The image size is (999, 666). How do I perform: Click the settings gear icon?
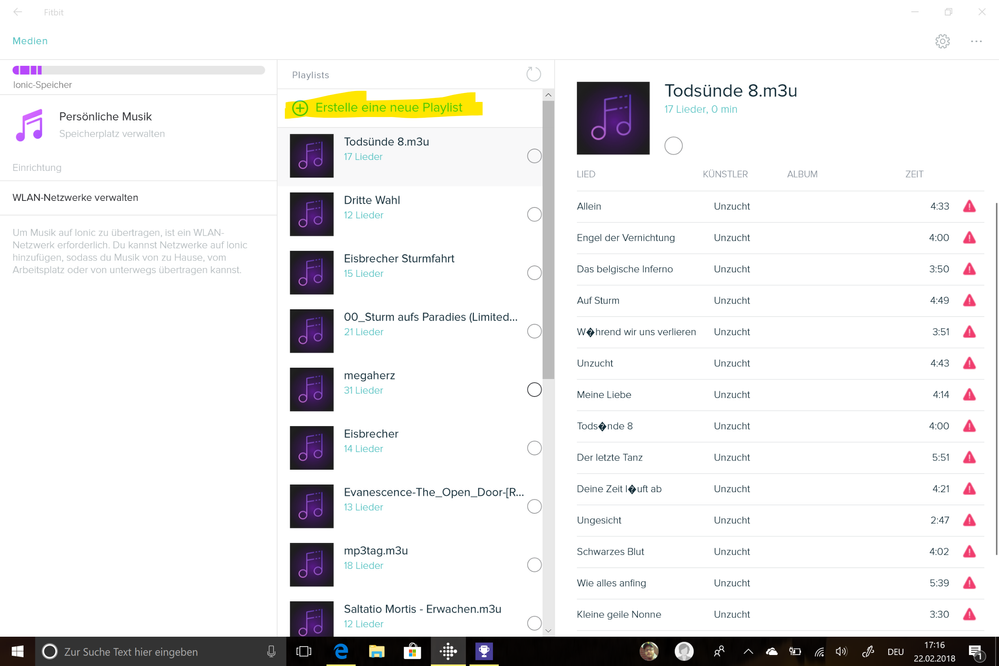tap(942, 41)
